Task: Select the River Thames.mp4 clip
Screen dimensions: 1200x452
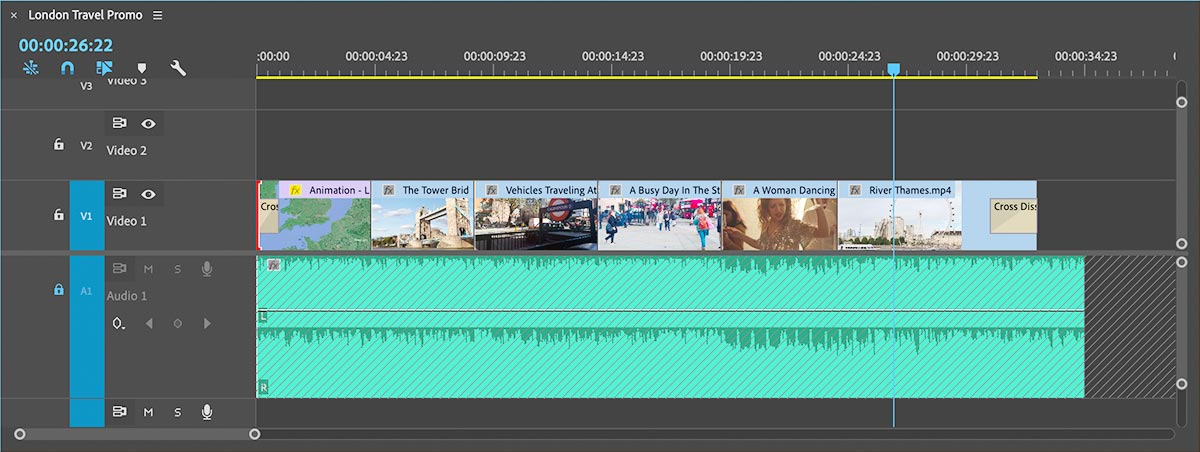Action: pos(898,221)
